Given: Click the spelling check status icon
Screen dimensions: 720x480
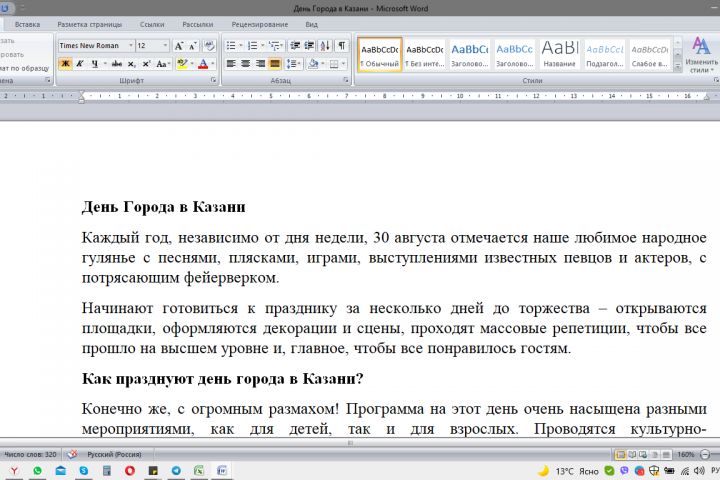Looking at the screenshot, I should [72, 454].
